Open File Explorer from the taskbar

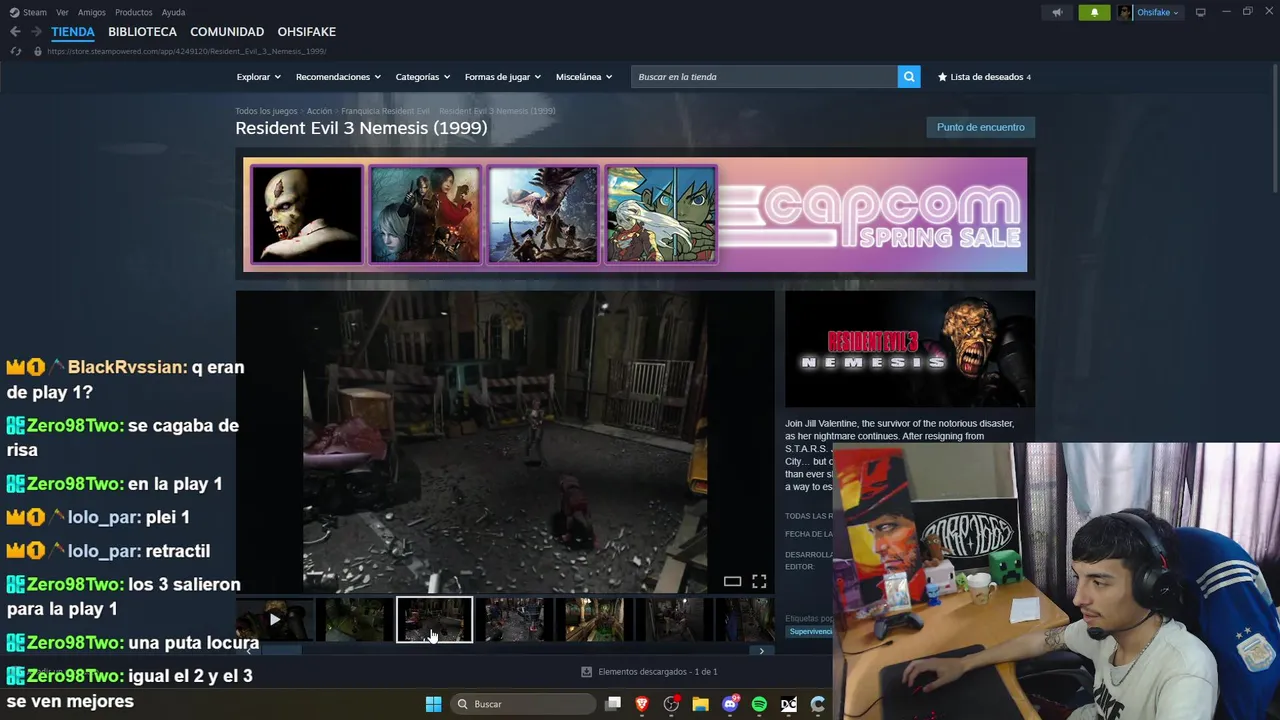tap(700, 704)
